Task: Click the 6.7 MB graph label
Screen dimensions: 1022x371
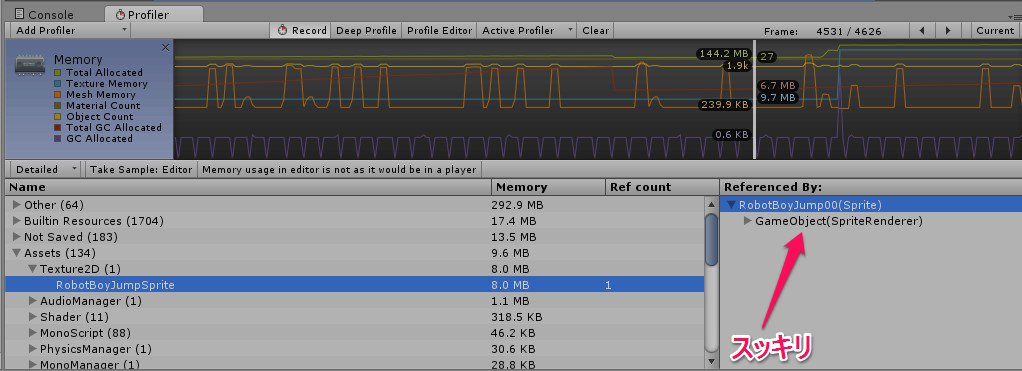Action: [x=778, y=85]
